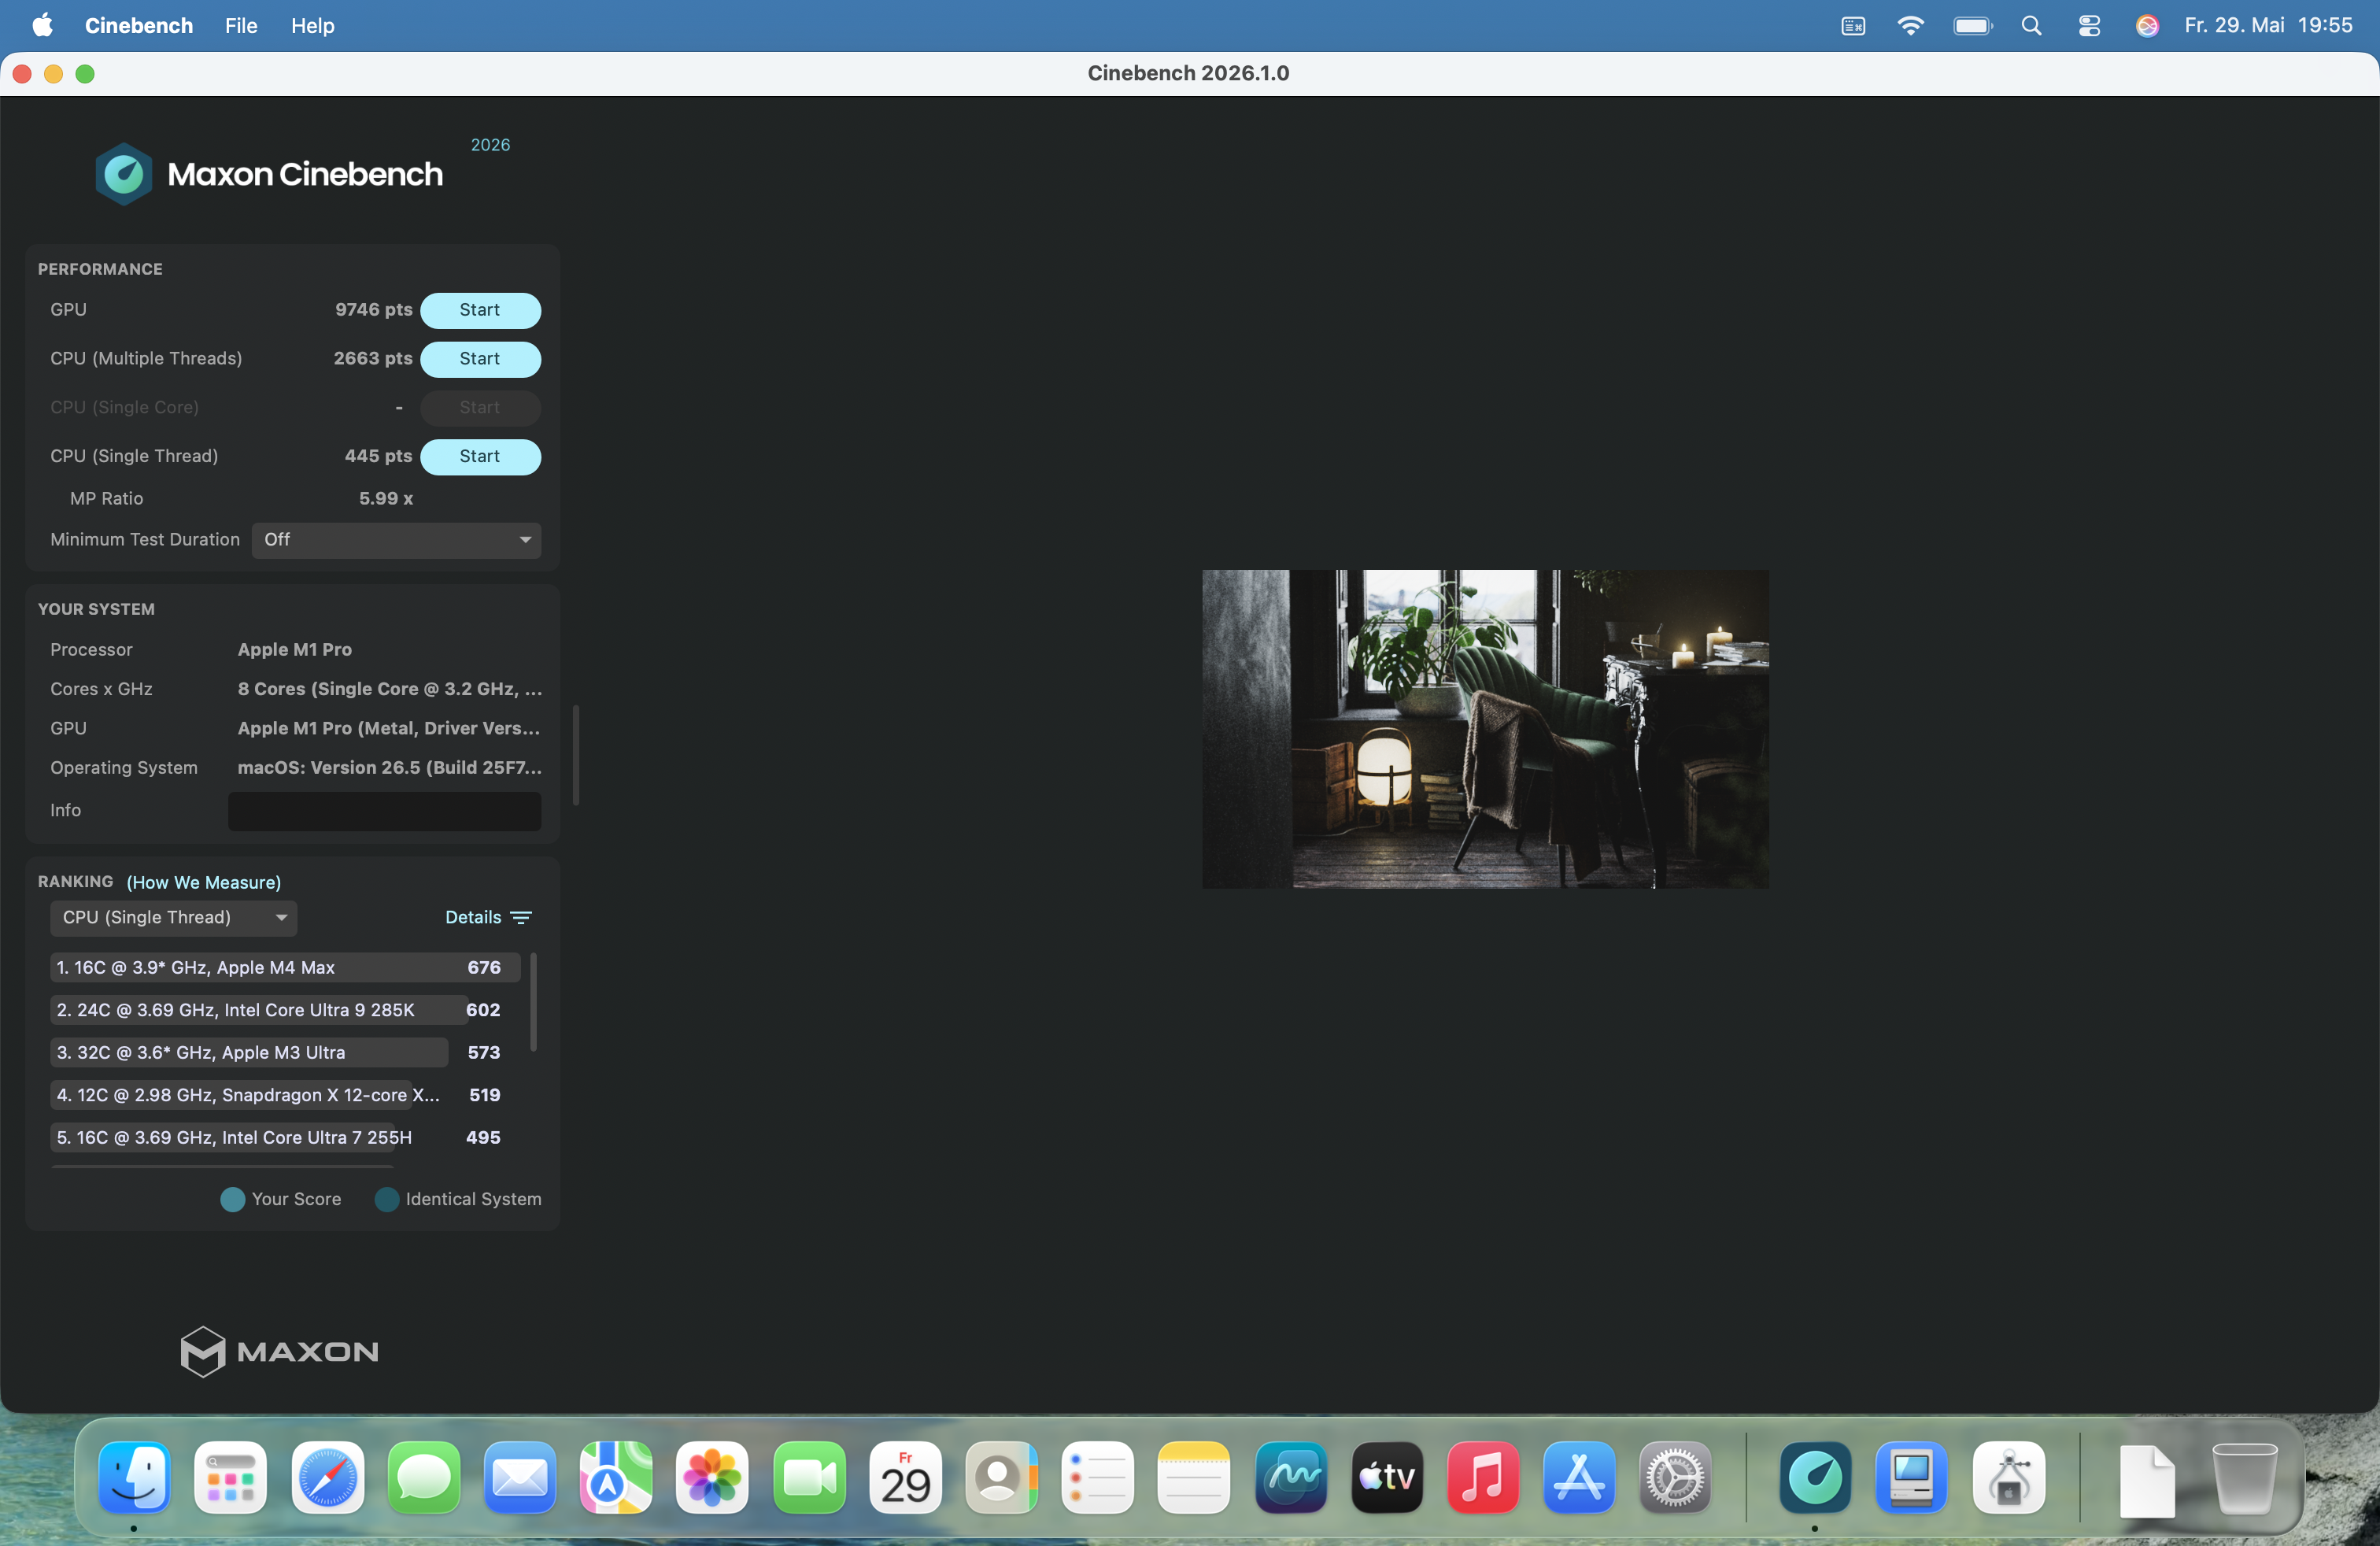Start the GPU benchmark
Screen dimensions: 2380x1546
tap(480, 310)
